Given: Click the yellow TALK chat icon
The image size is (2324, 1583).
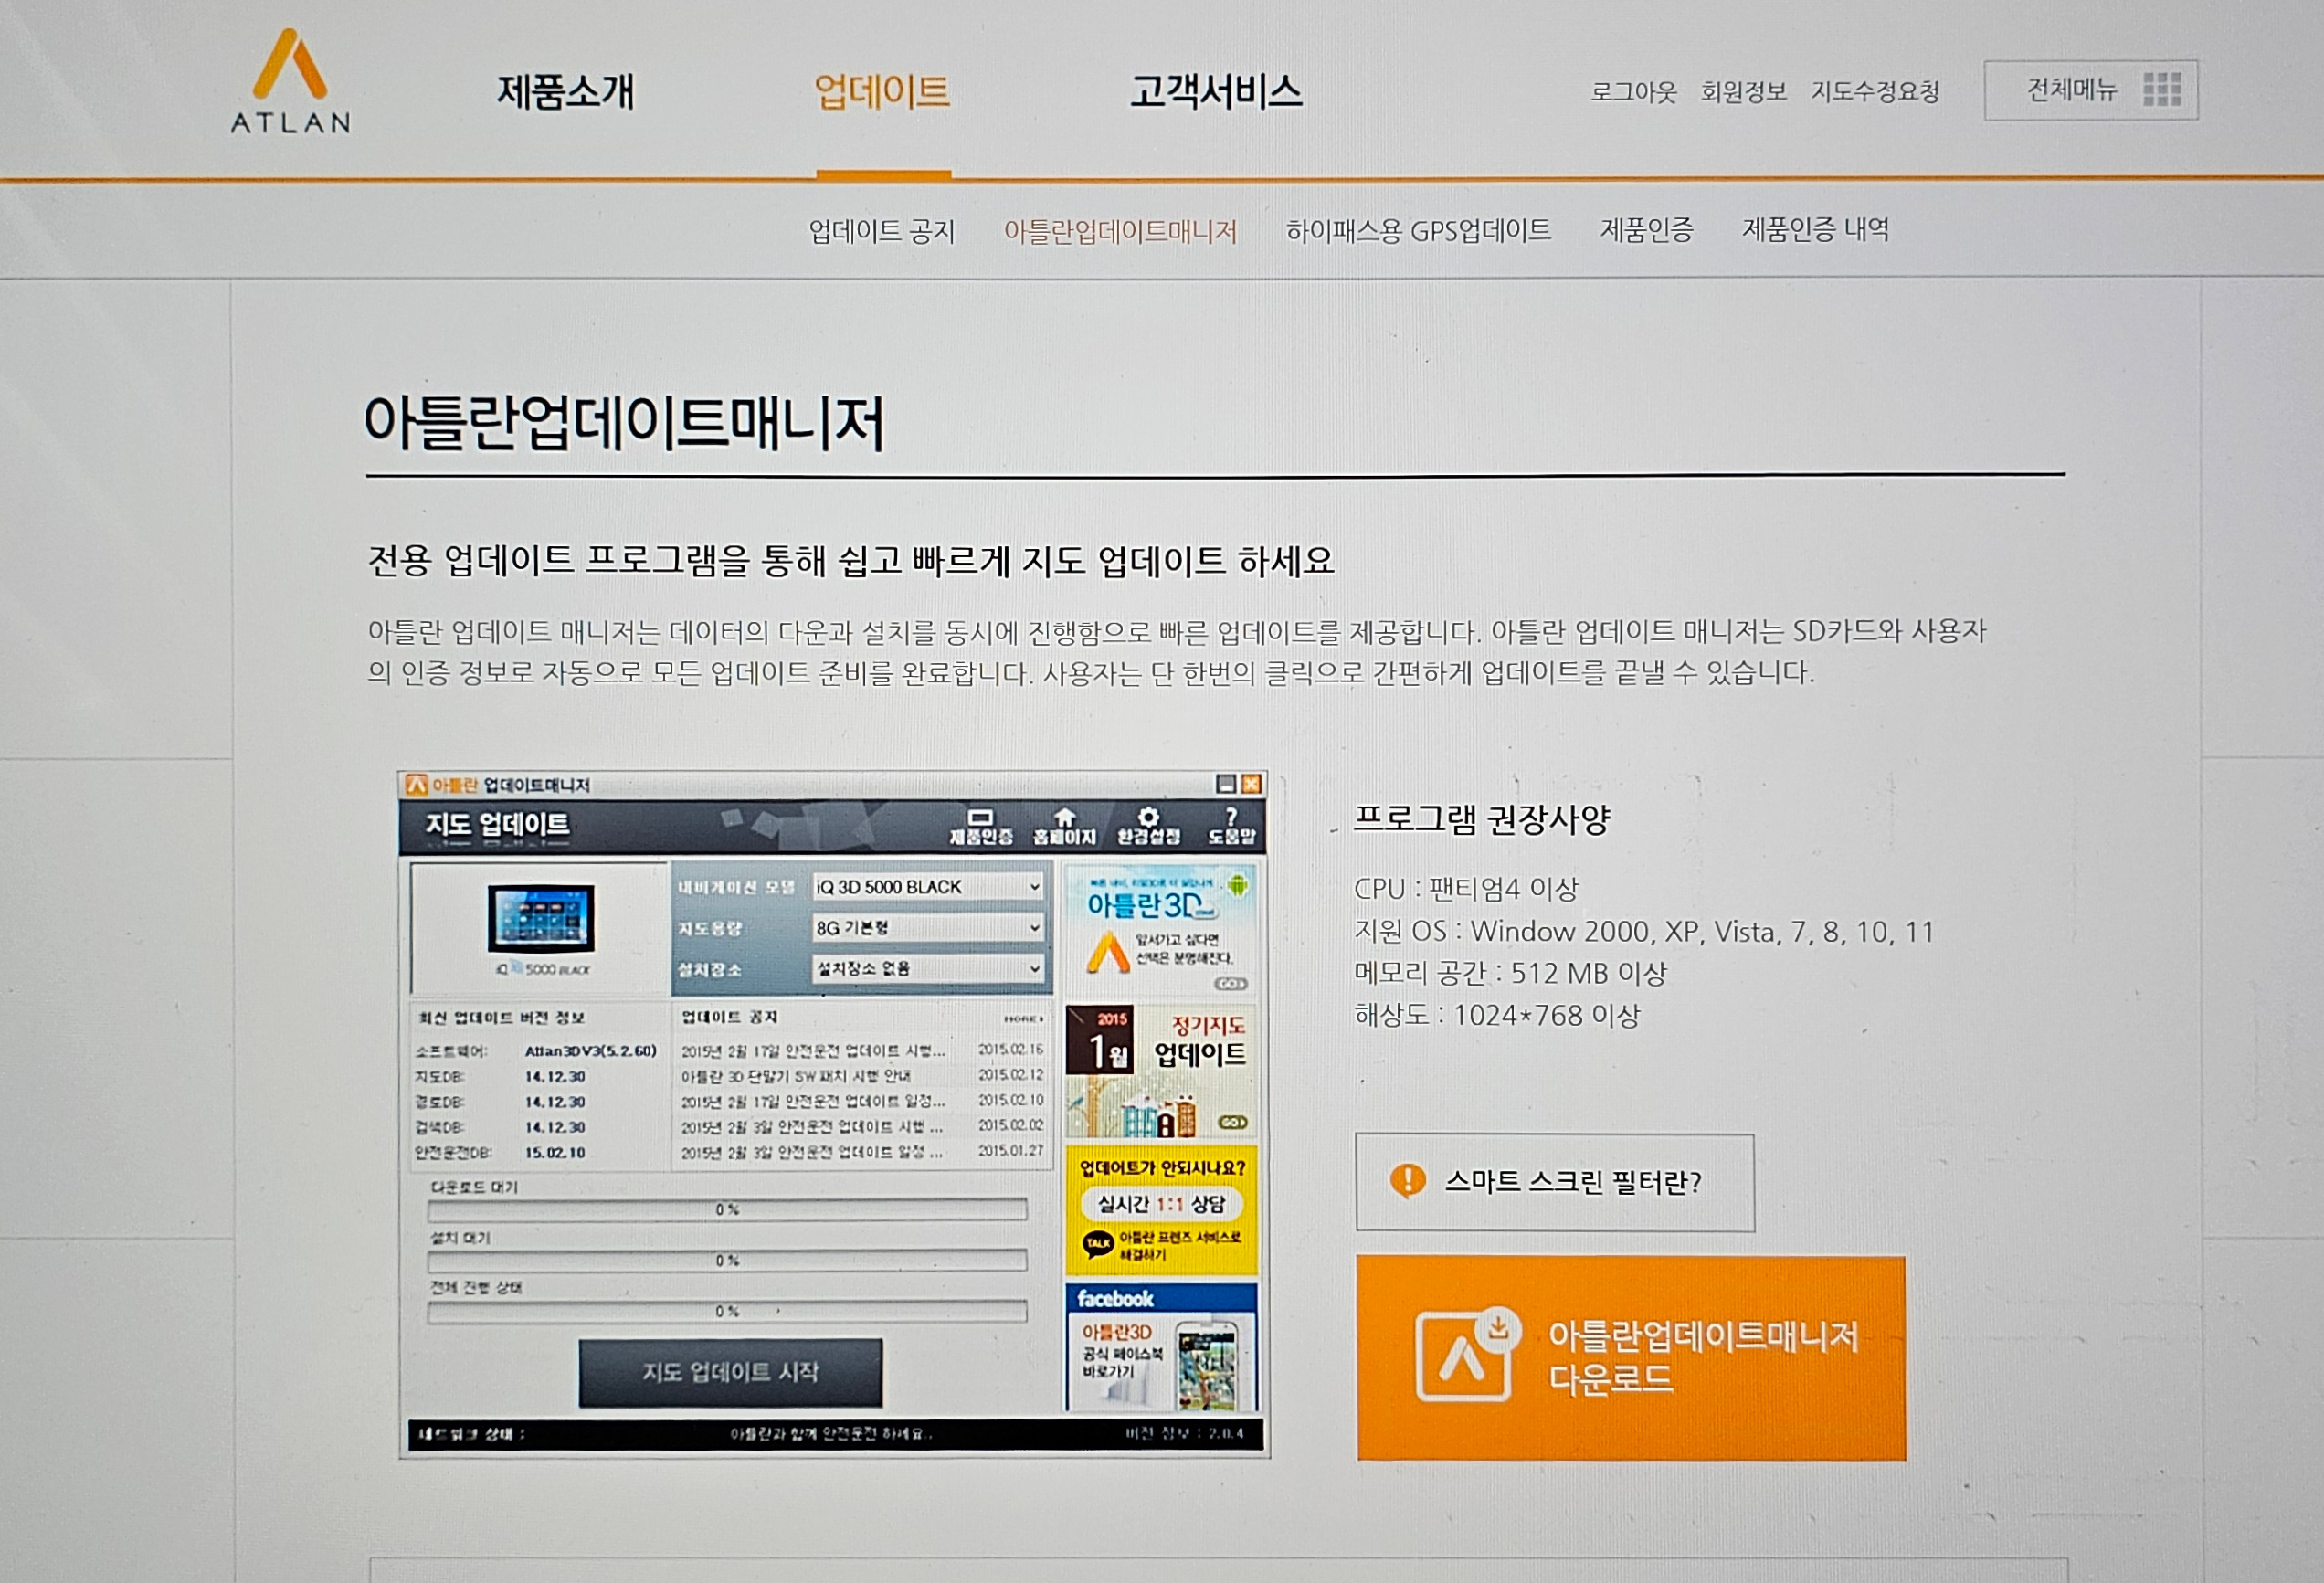Looking at the screenshot, I should (1098, 1244).
